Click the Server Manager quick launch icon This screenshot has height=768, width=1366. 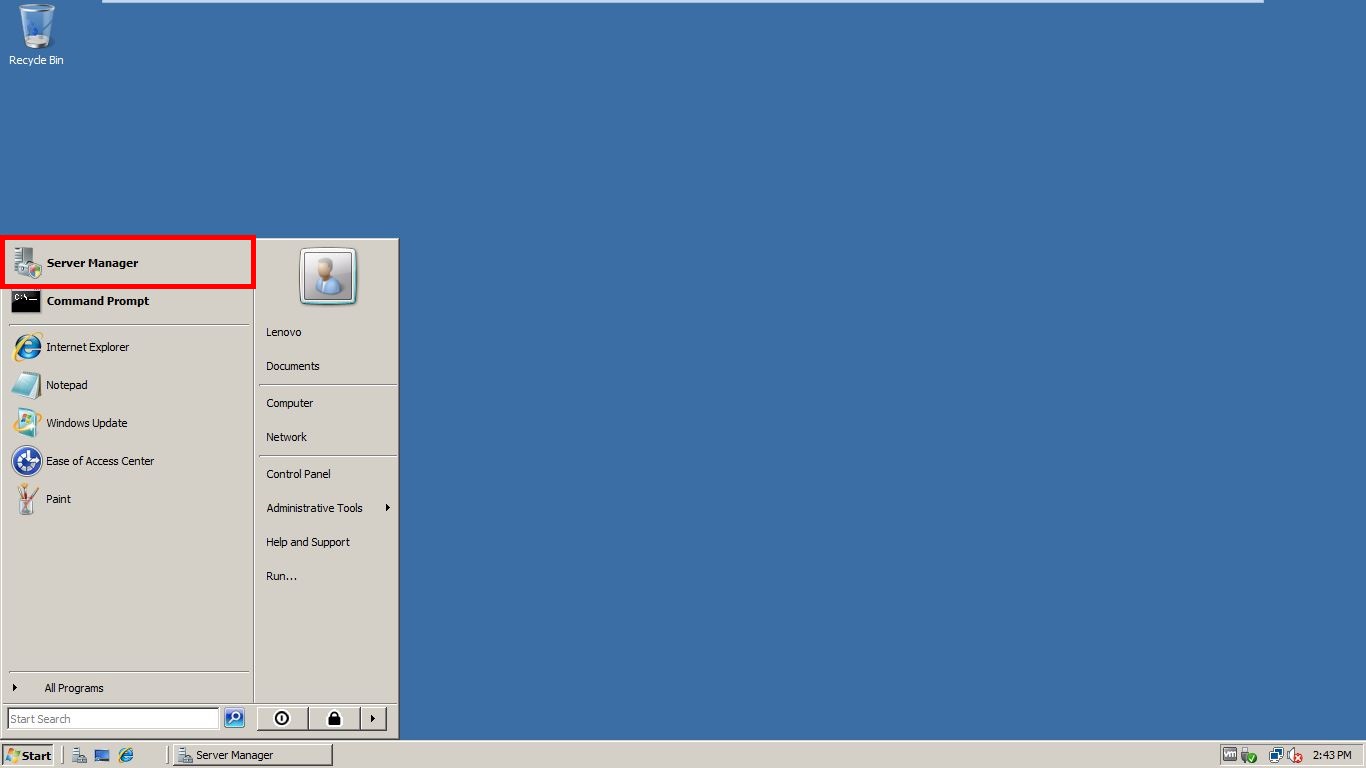coord(79,755)
